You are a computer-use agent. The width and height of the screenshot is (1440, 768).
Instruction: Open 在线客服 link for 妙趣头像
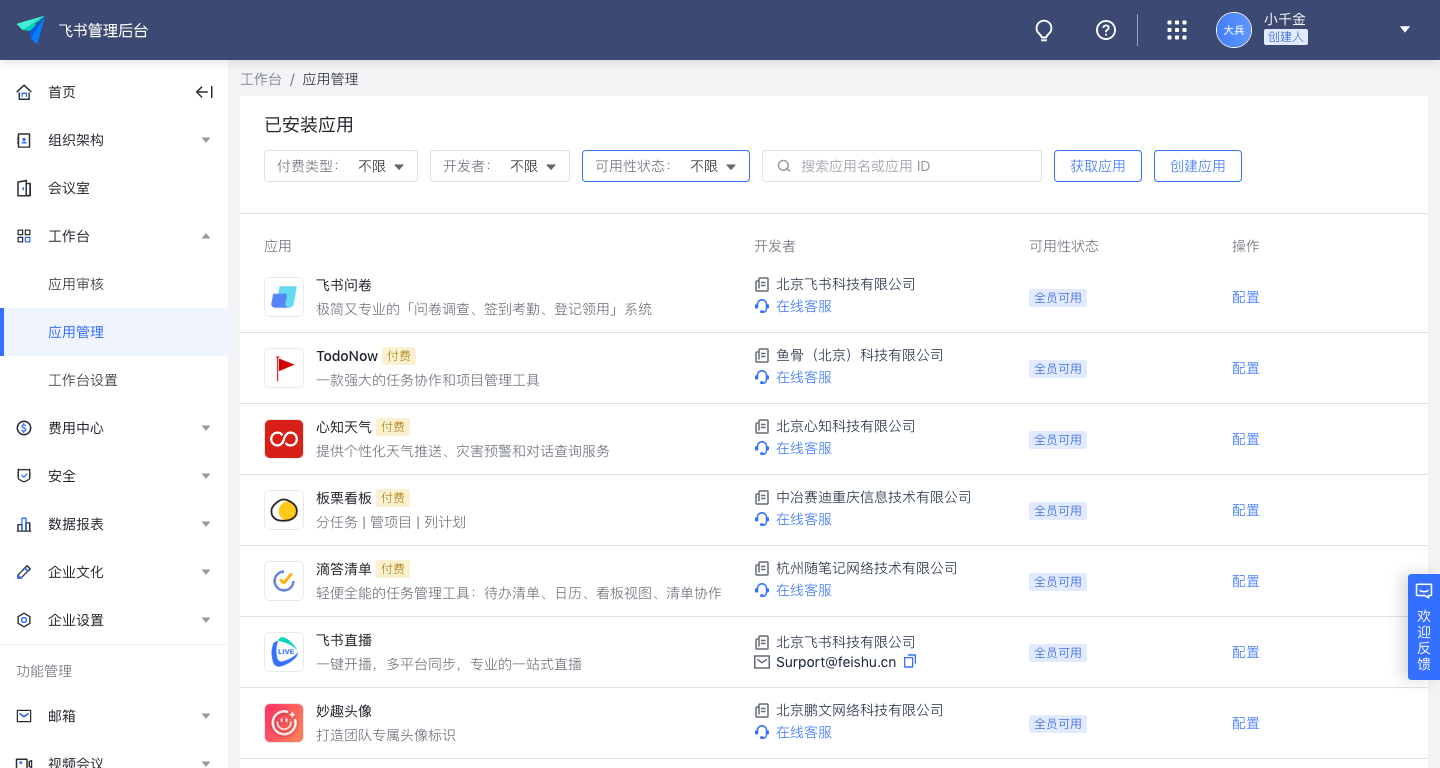(804, 732)
